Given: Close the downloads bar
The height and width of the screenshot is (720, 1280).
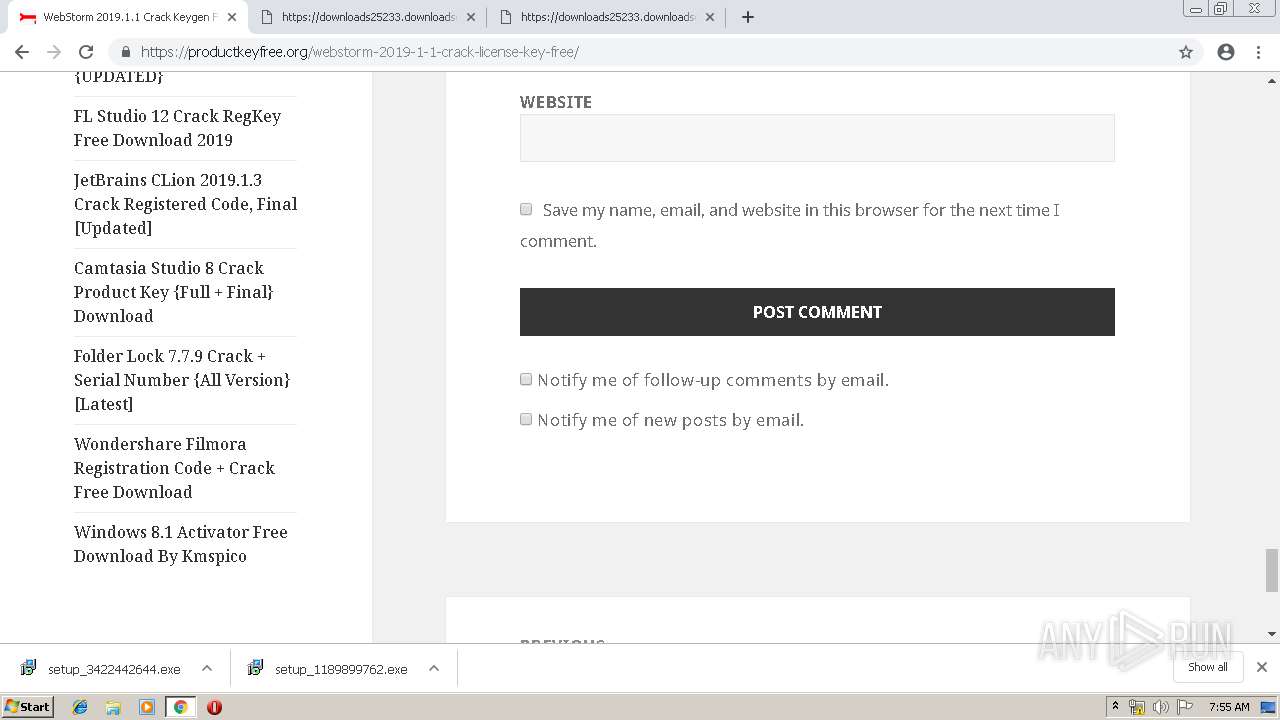Looking at the screenshot, I should click(1262, 667).
